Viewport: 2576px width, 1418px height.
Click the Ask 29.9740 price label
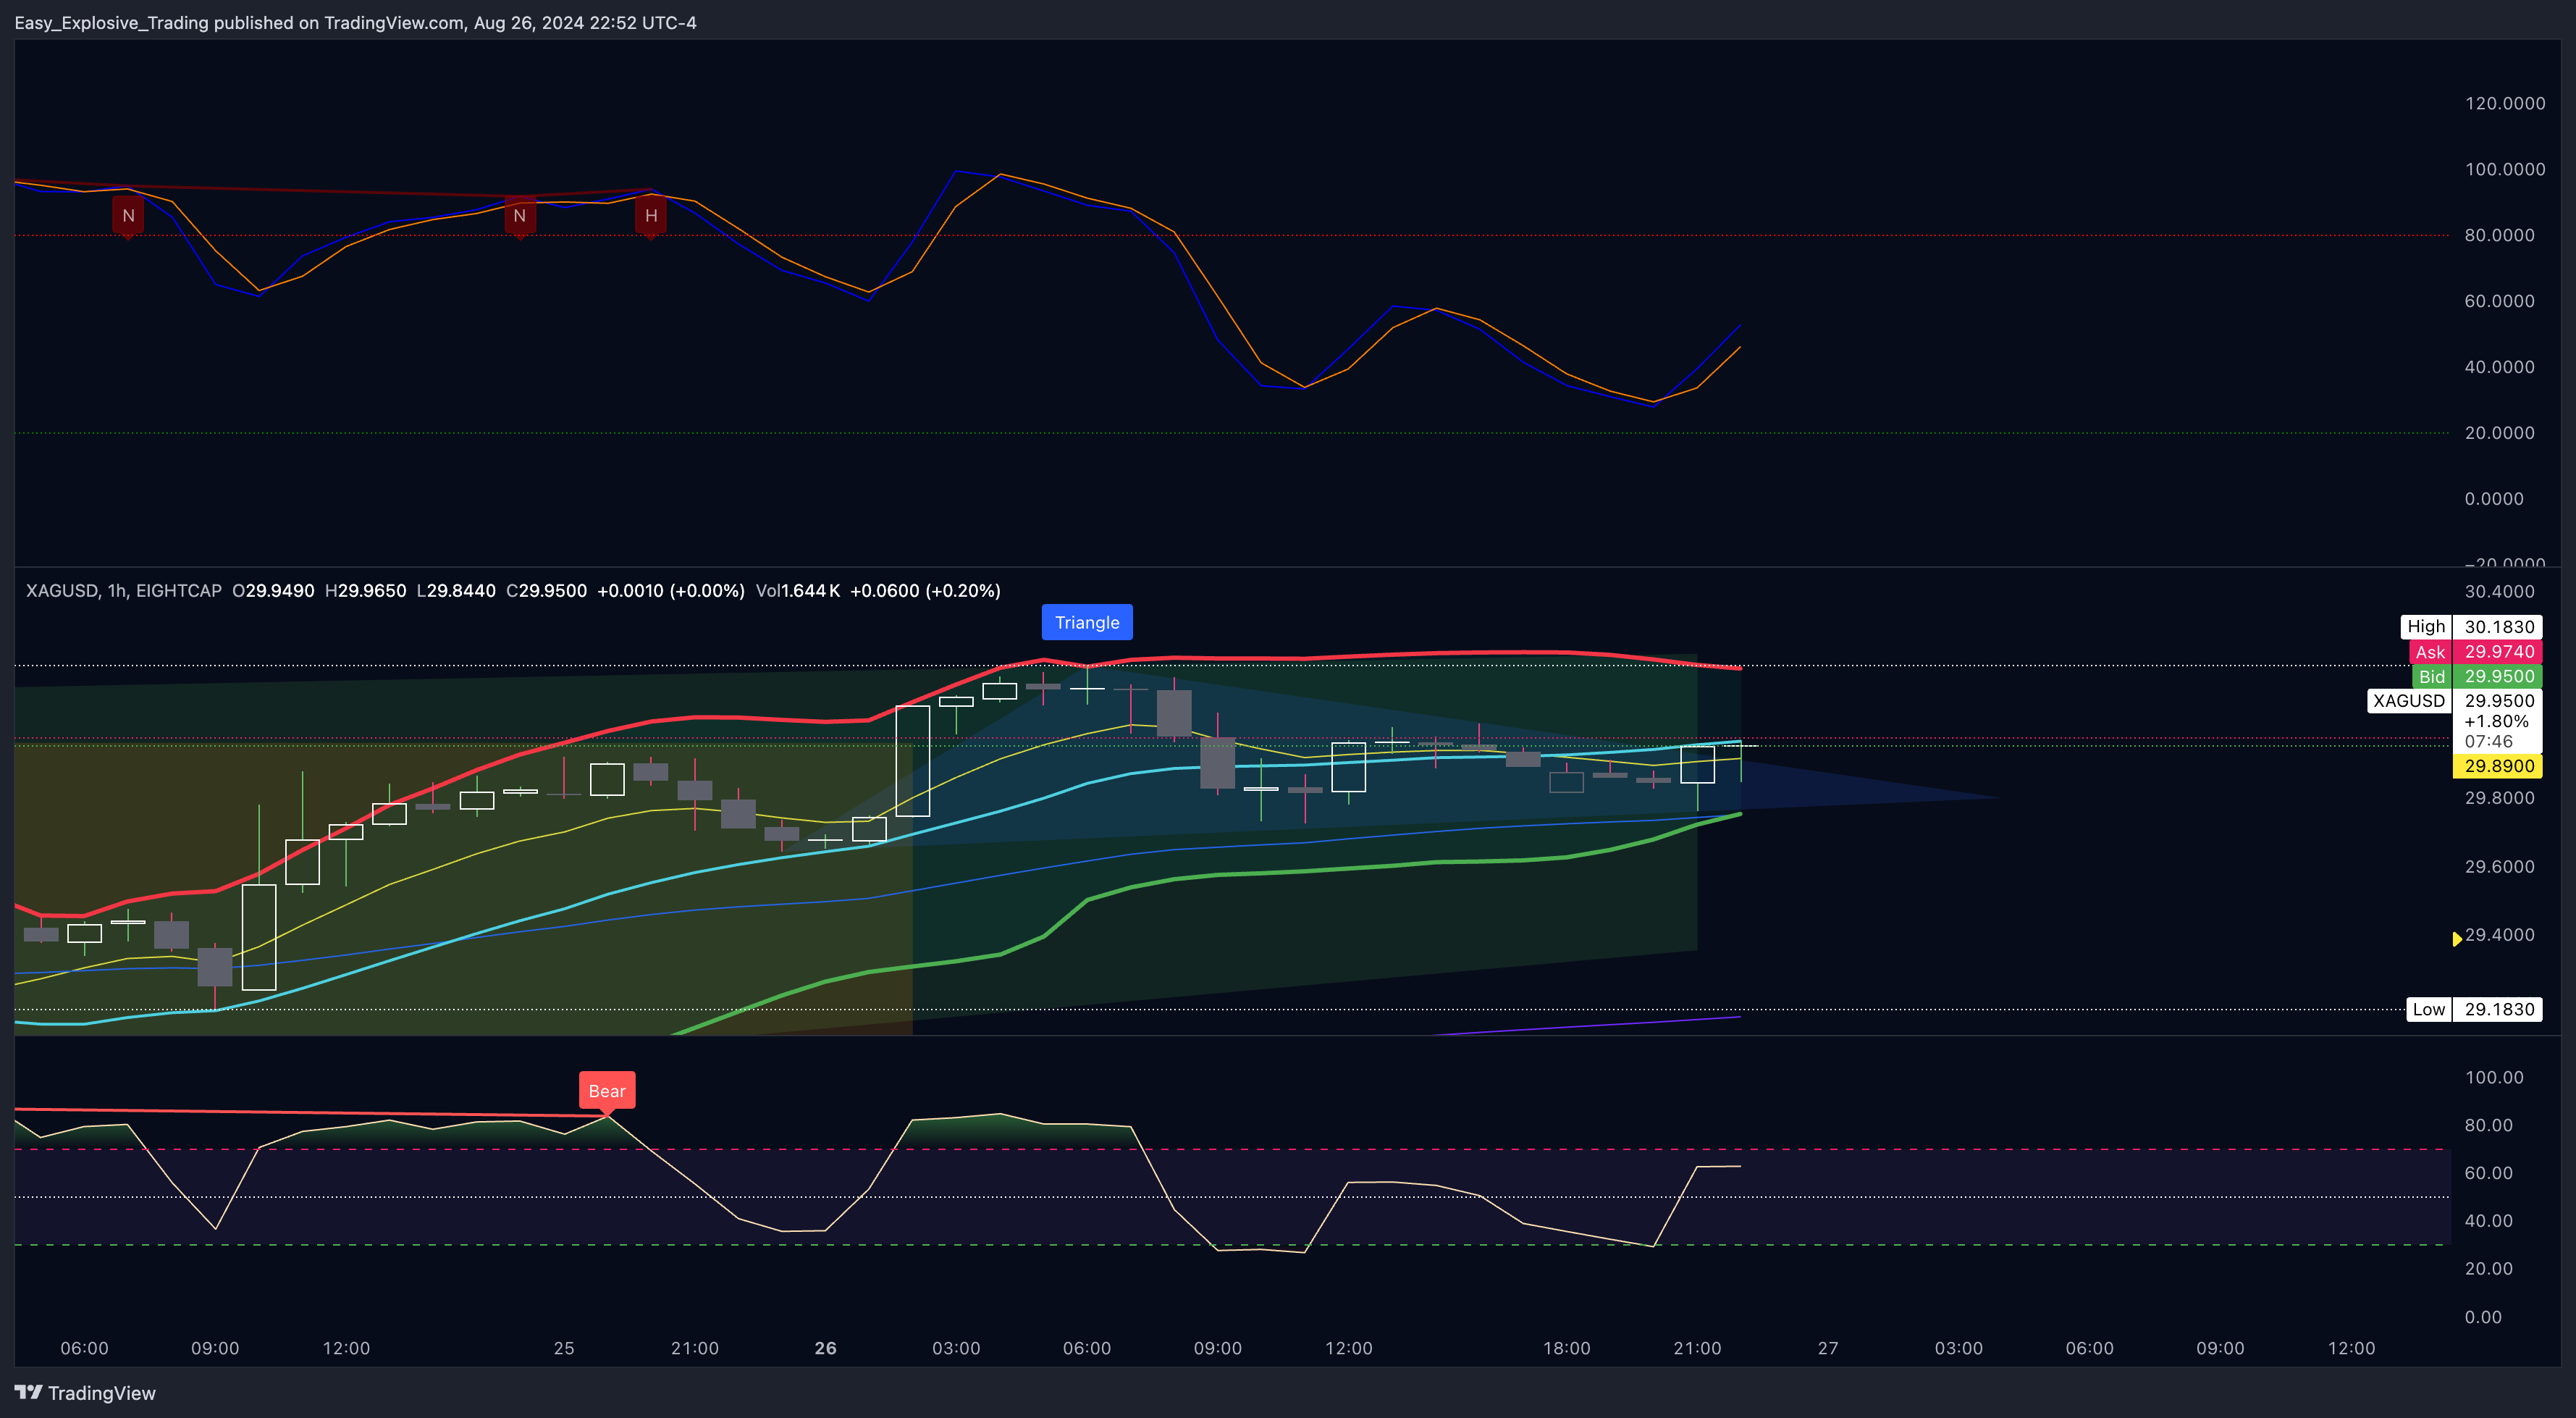[x=2476, y=651]
